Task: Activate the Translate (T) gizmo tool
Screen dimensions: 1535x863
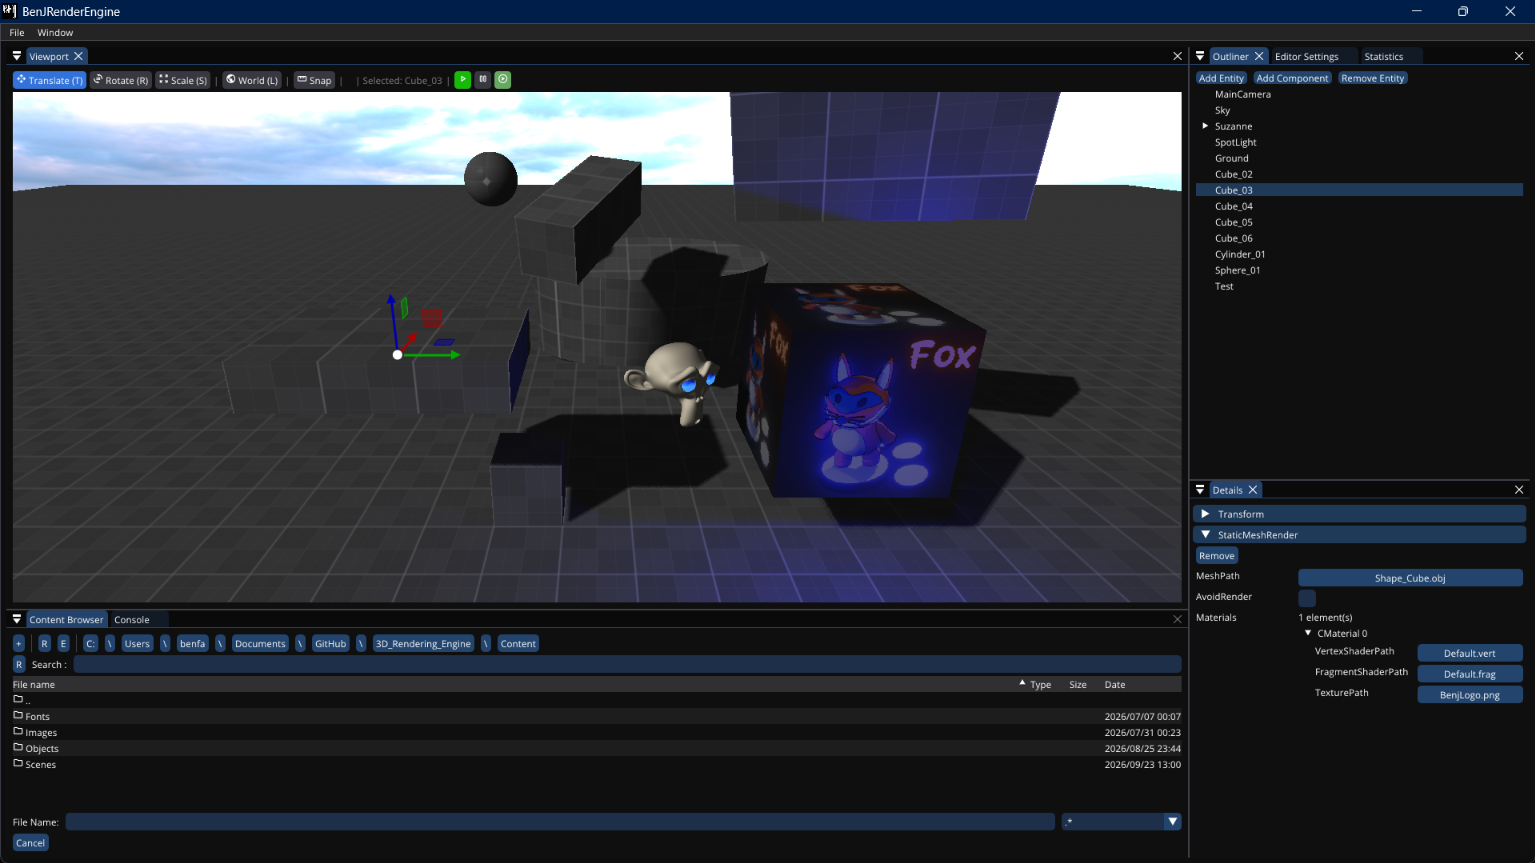Action: [49, 80]
